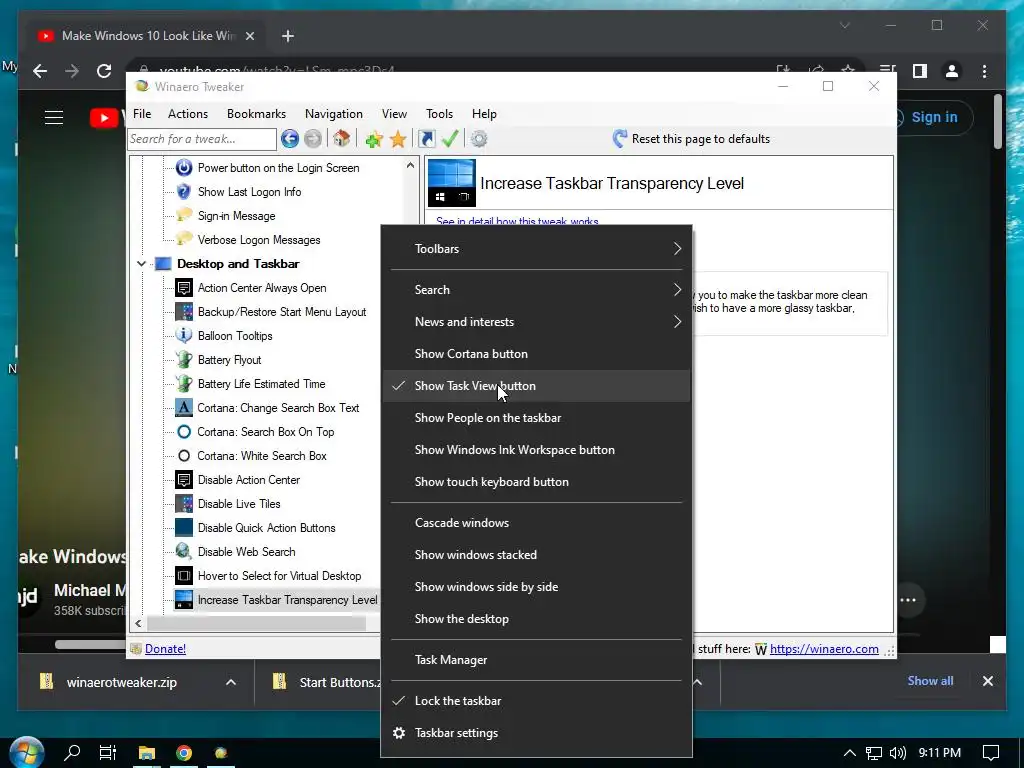
Task: Expand Toolbars submenu in context menu
Action: (x=536, y=249)
